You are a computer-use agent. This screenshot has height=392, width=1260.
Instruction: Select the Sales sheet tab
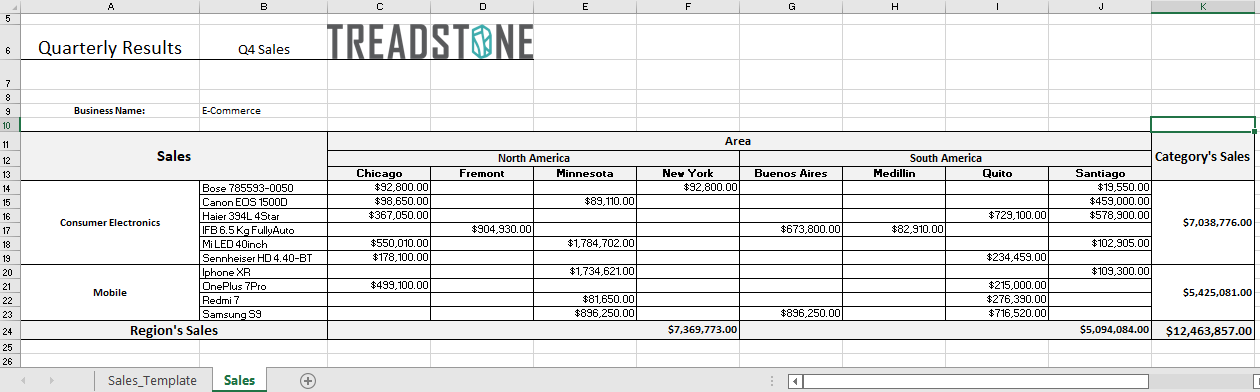(239, 380)
